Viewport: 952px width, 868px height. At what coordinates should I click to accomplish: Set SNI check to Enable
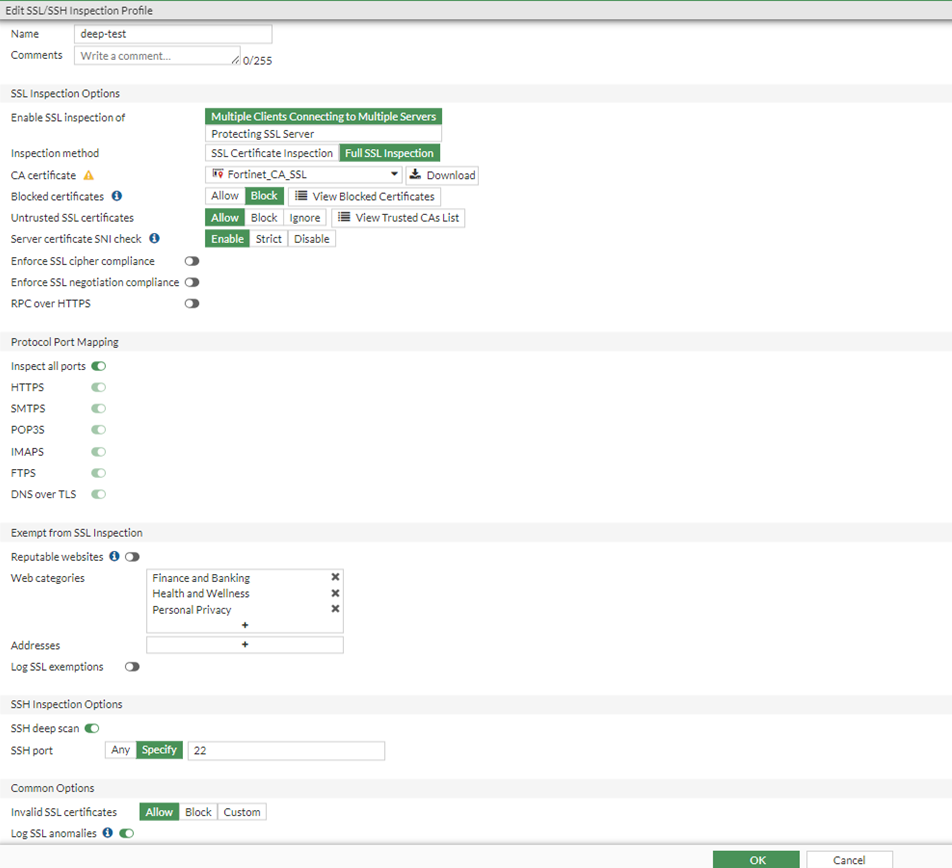[x=228, y=239]
